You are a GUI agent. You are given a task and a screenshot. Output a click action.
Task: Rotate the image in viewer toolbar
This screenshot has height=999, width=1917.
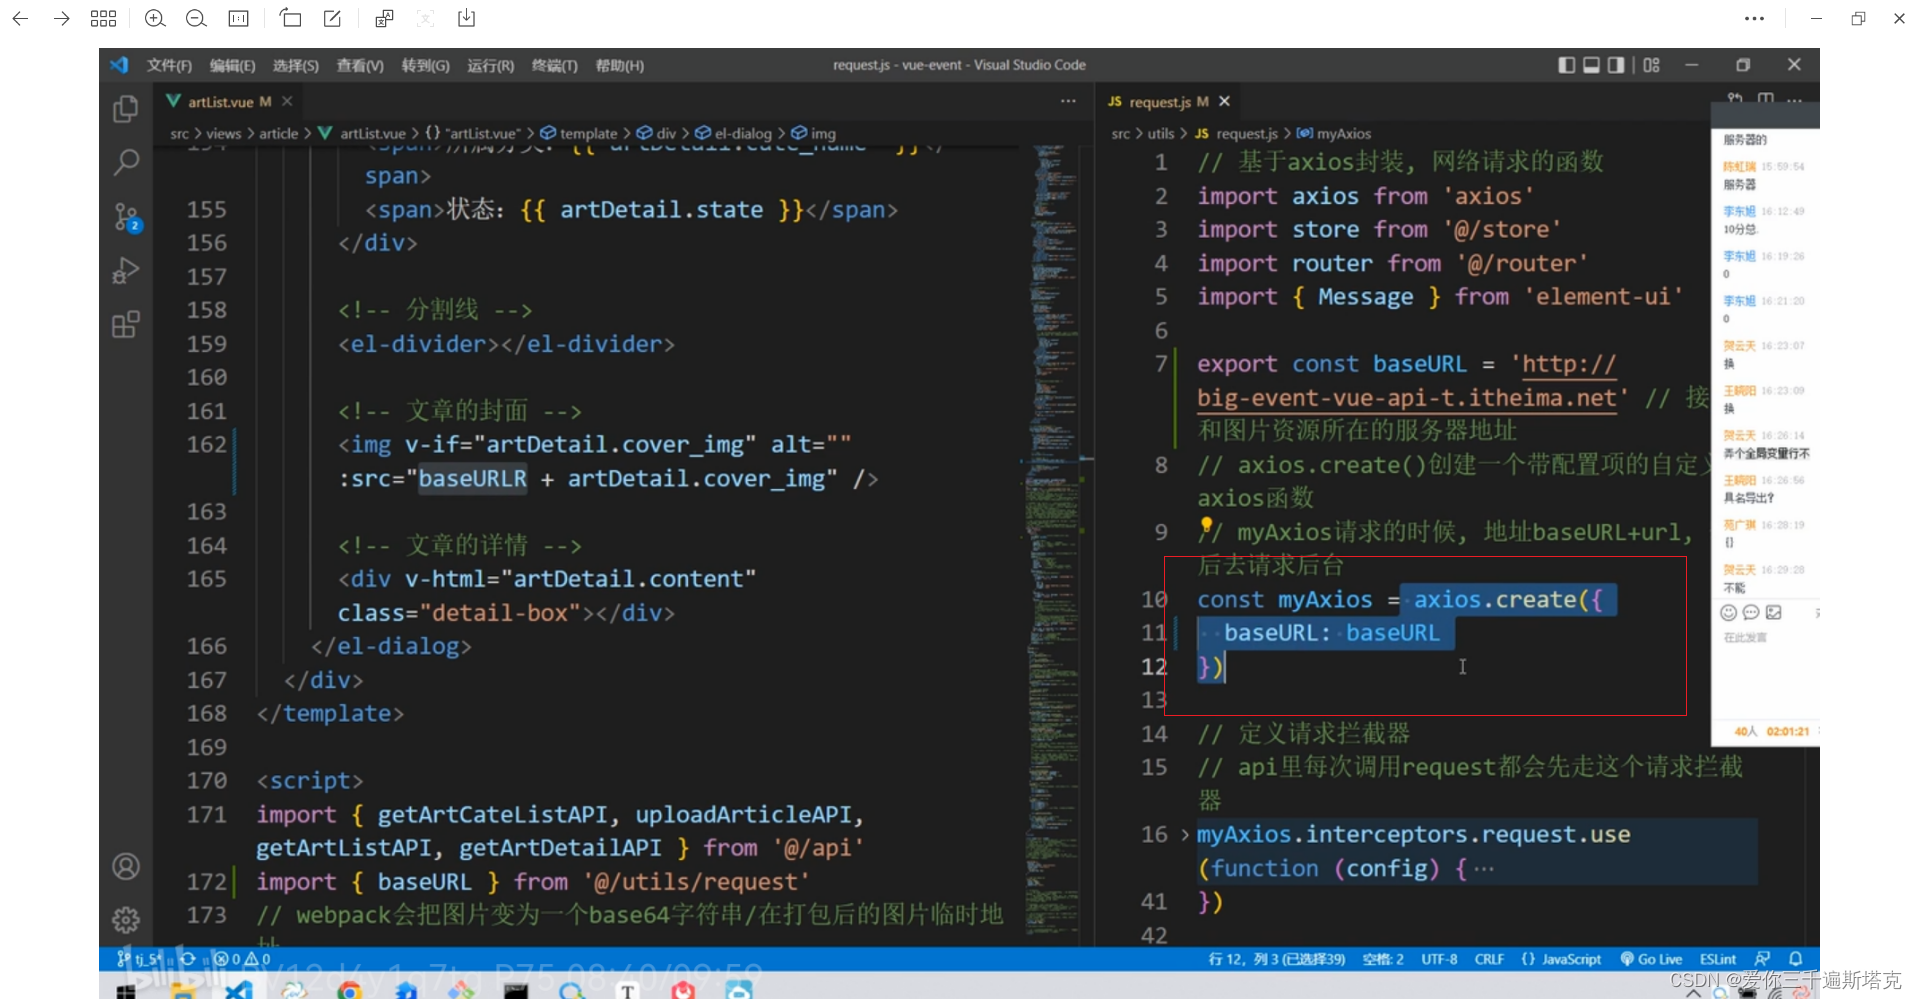coord(290,18)
